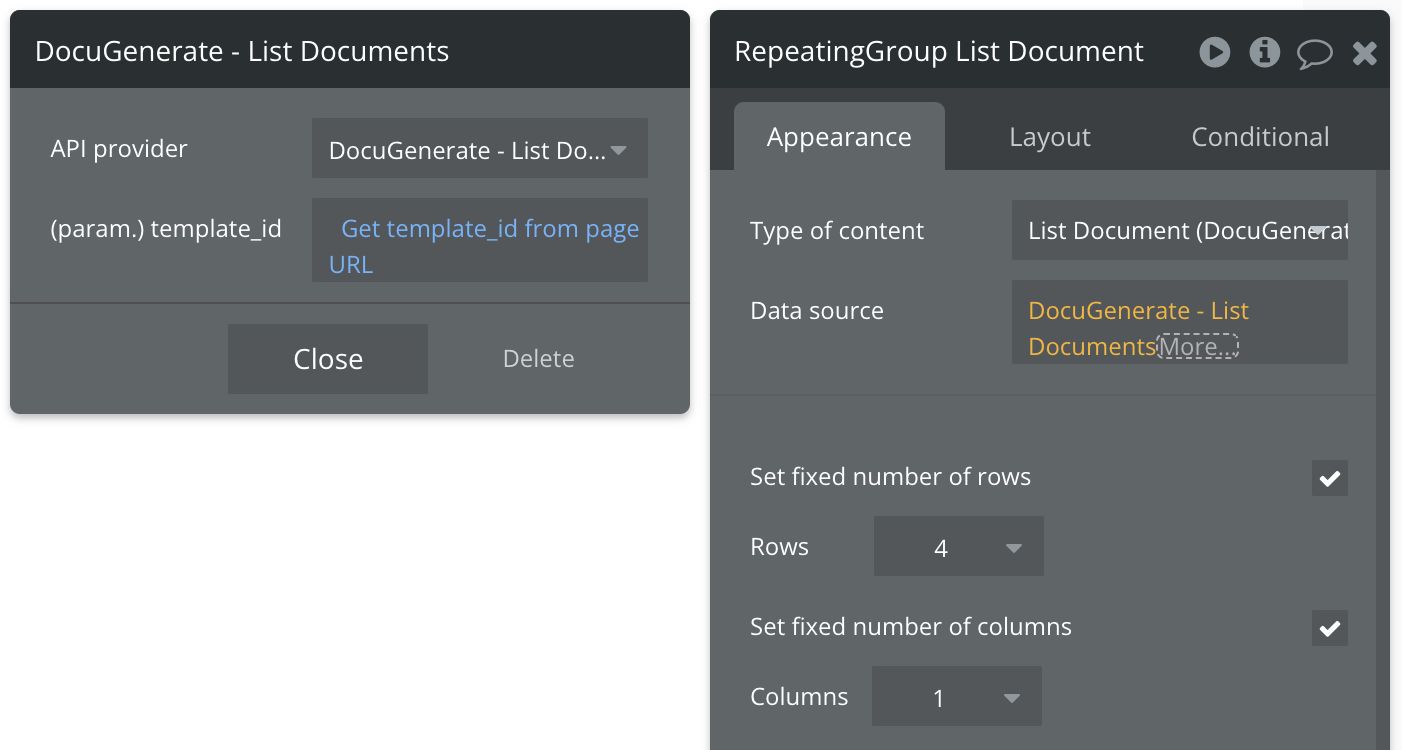Toggle Set fixed number of rows checkbox
Screen dimensions: 1402x750
point(1330,478)
